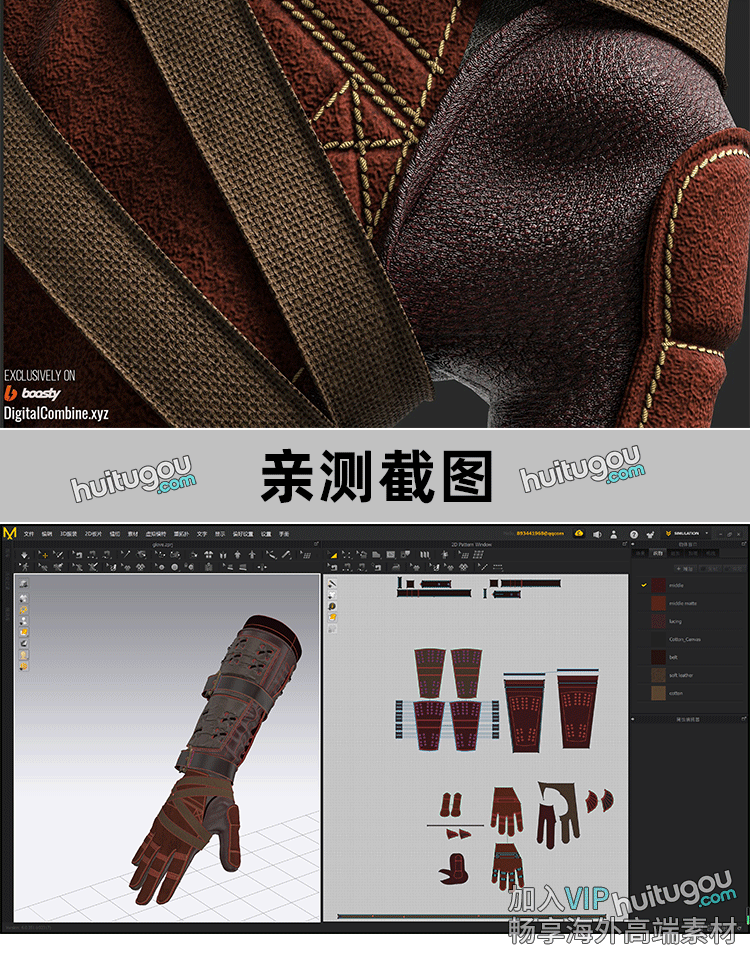Open the help question mark icon
Screen dimensions: 750x960
coord(634,534)
